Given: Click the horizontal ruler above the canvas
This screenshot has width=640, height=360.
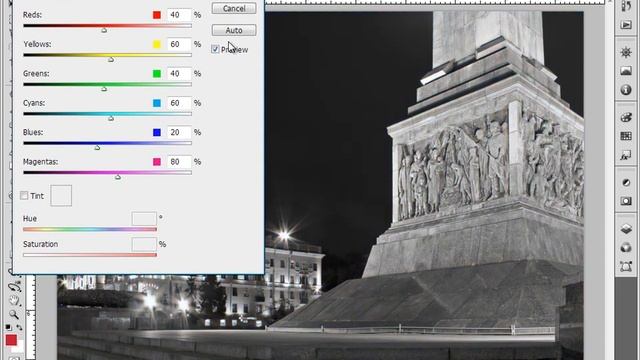Looking at the screenshot, I should [x=435, y=2].
